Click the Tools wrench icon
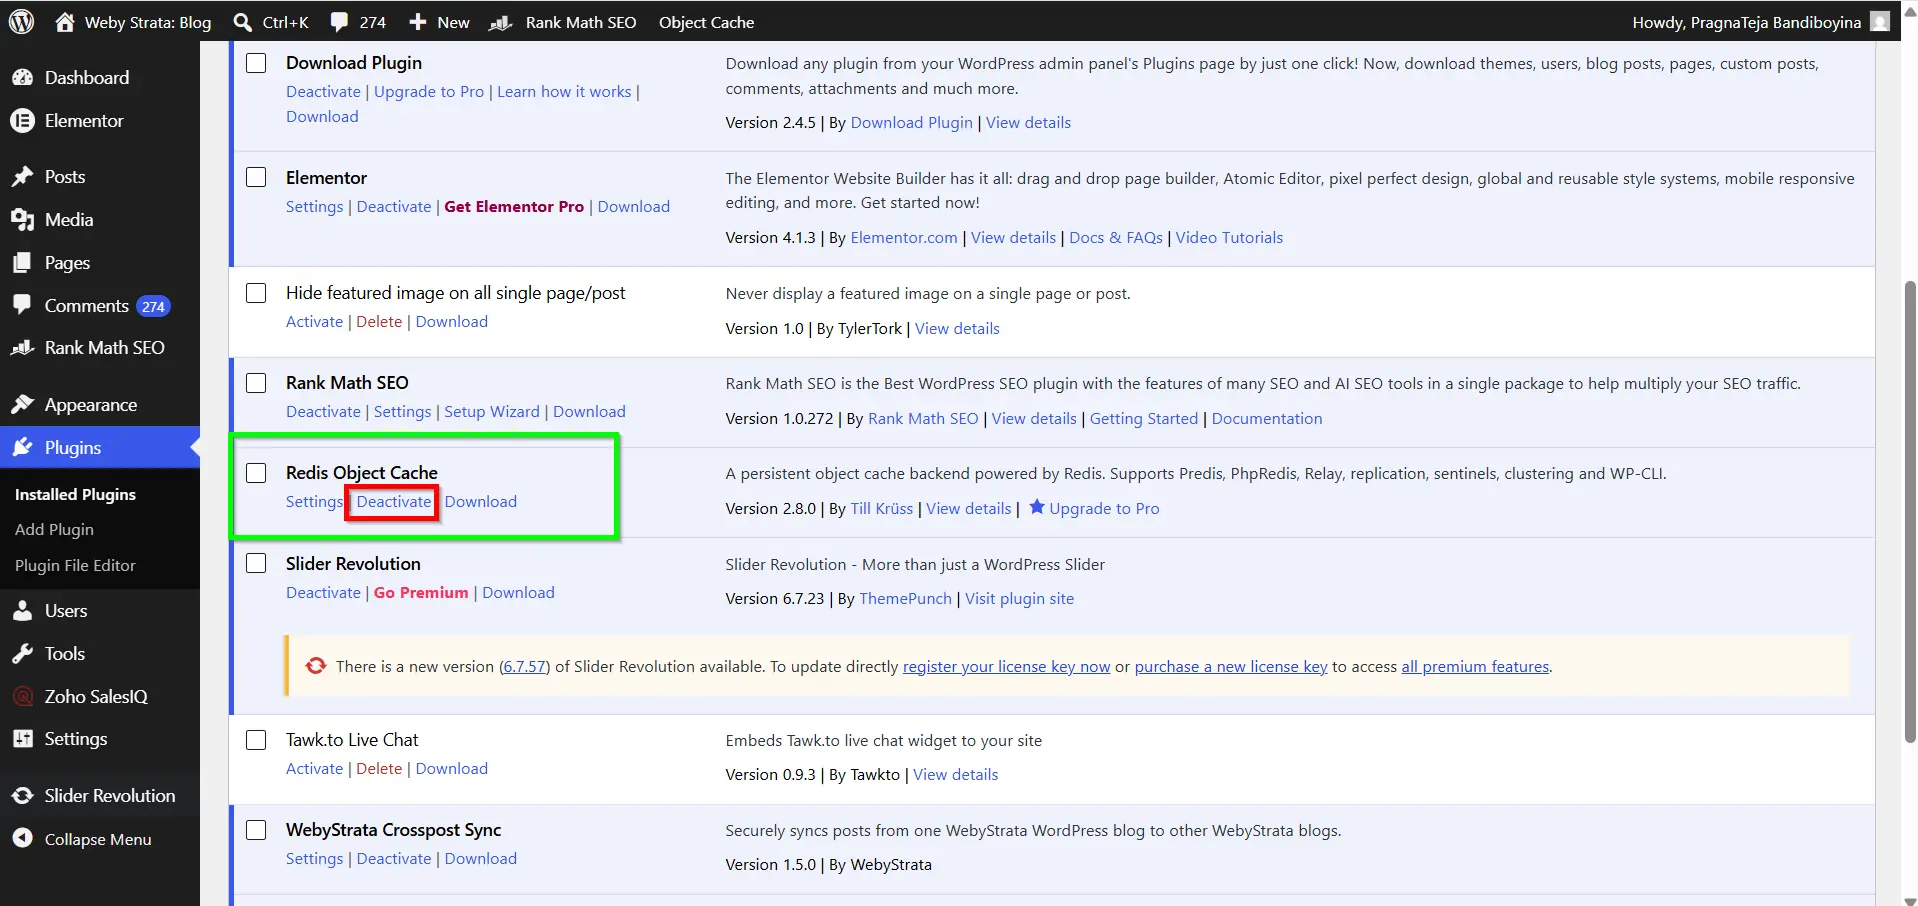The image size is (1918, 906). tap(22, 653)
